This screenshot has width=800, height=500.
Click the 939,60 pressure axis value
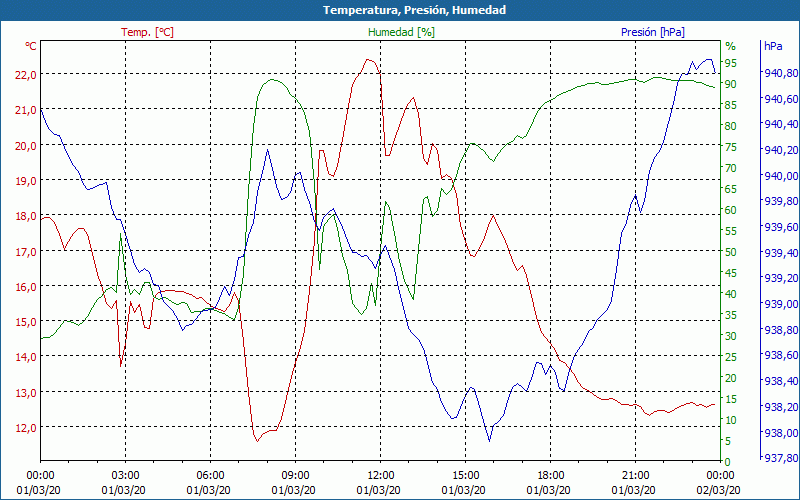(781, 227)
